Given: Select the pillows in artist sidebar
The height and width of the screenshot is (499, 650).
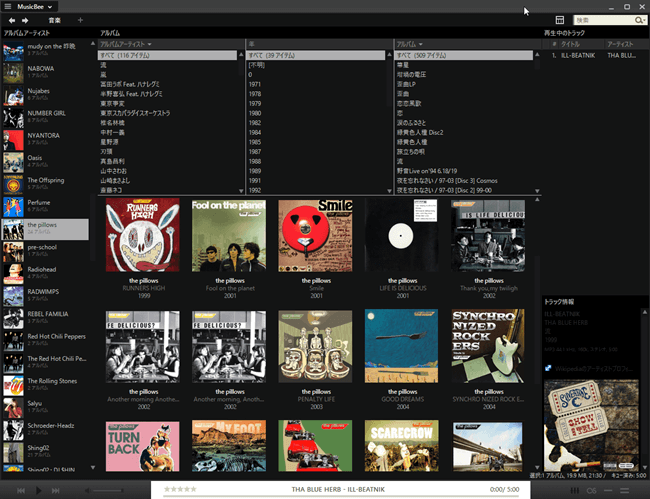Looking at the screenshot, I should 46,229.
